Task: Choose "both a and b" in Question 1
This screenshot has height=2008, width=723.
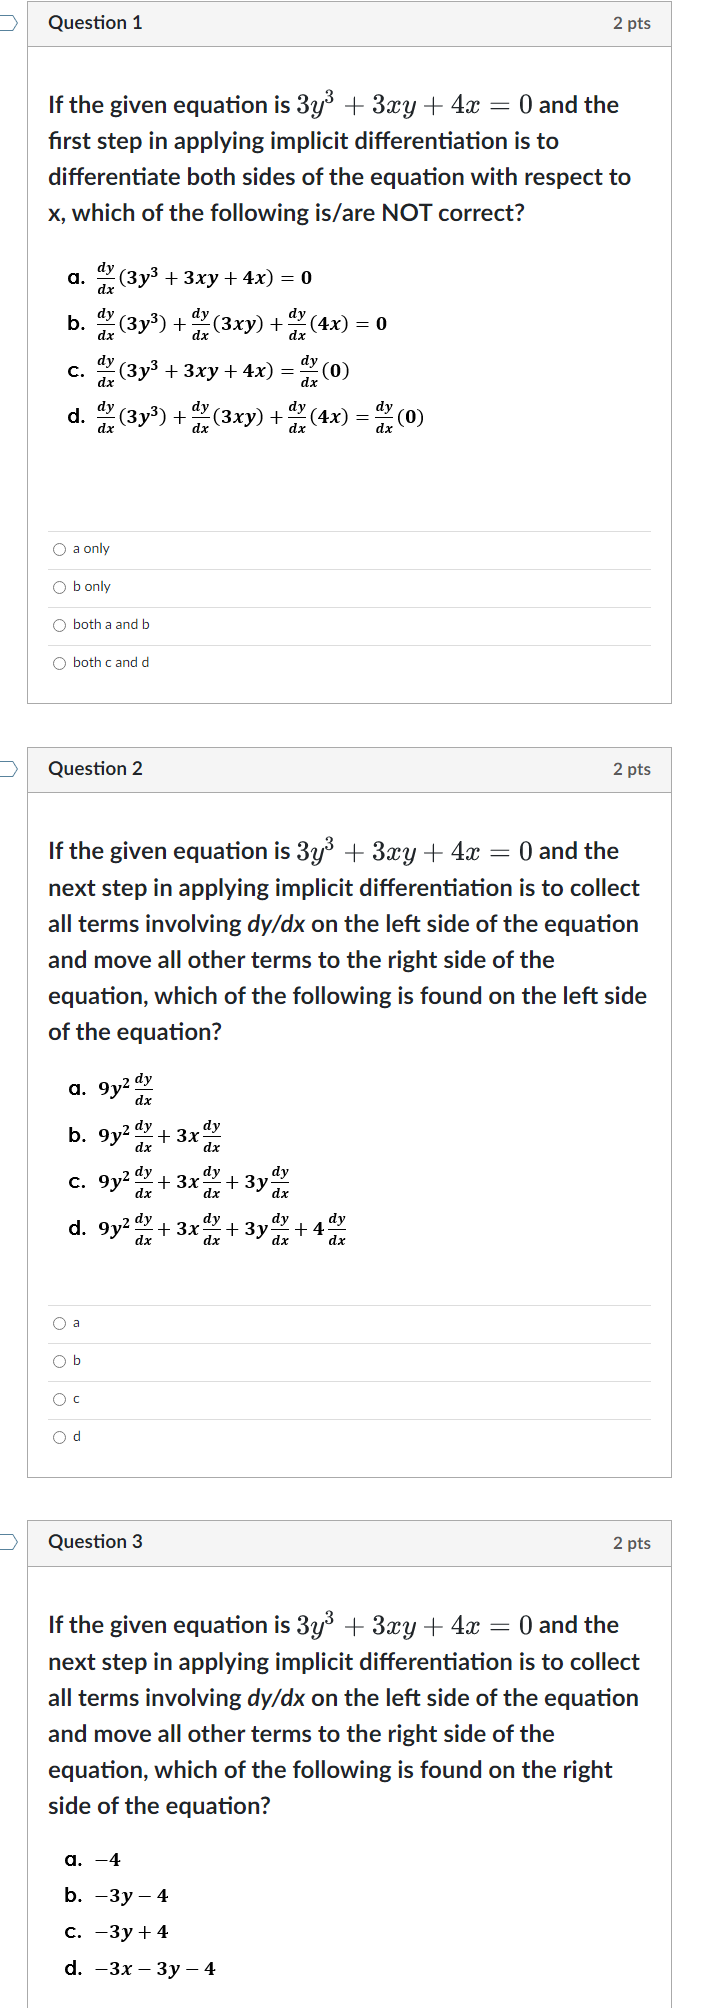Action: tap(59, 624)
